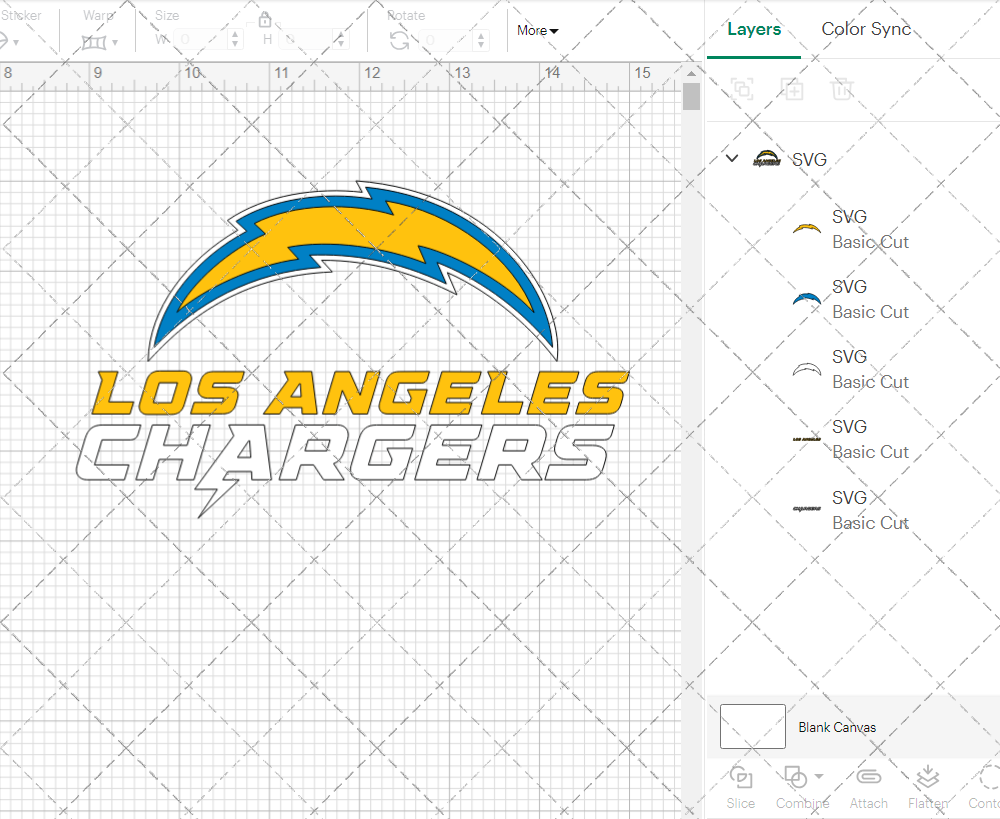The image size is (1000, 819).
Task: Click the width size input field
Action: tap(202, 40)
